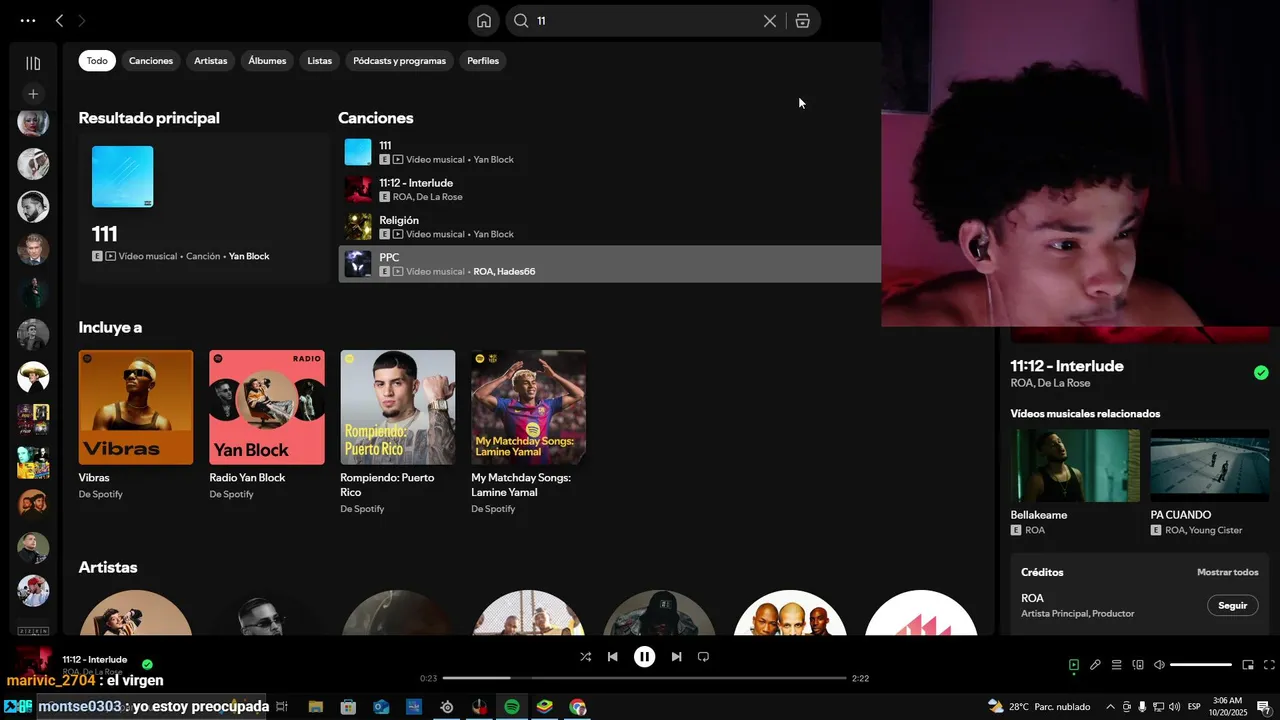
Task: Mute the Spotify volume
Action: [1159, 665]
